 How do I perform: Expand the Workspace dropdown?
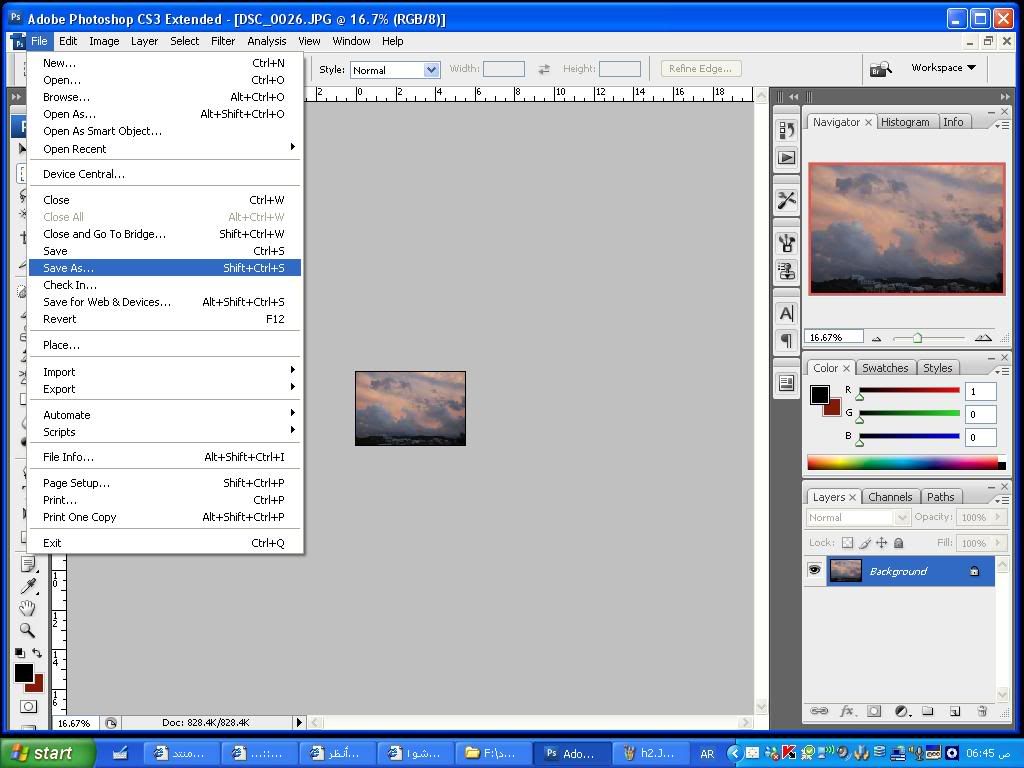point(942,68)
